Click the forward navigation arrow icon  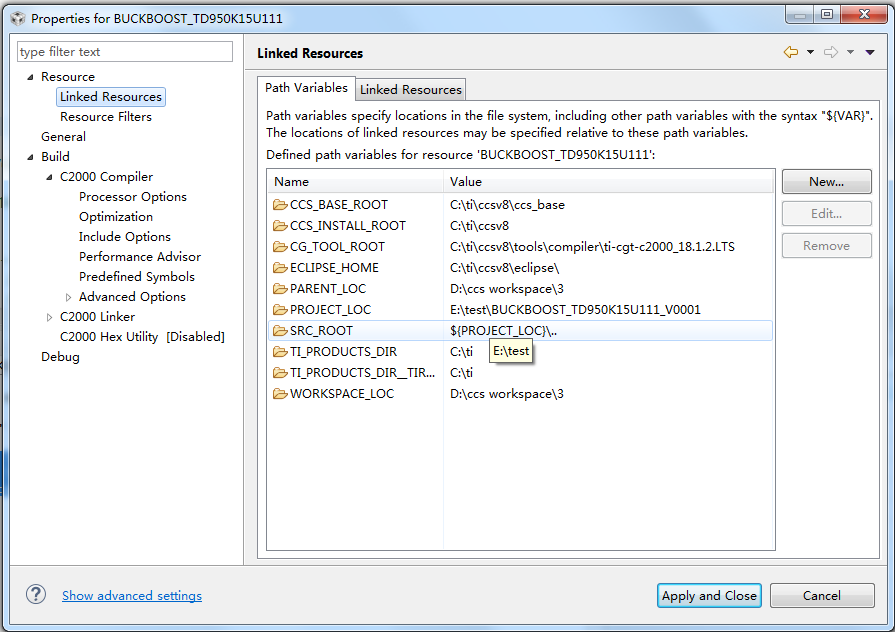pyautogui.click(x=830, y=53)
